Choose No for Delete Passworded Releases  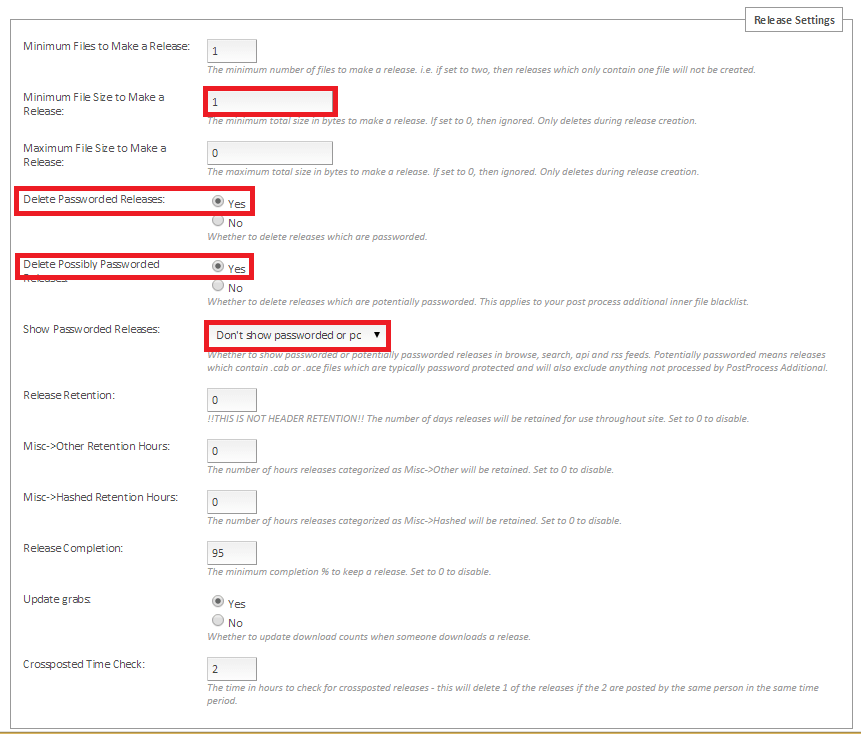218,221
